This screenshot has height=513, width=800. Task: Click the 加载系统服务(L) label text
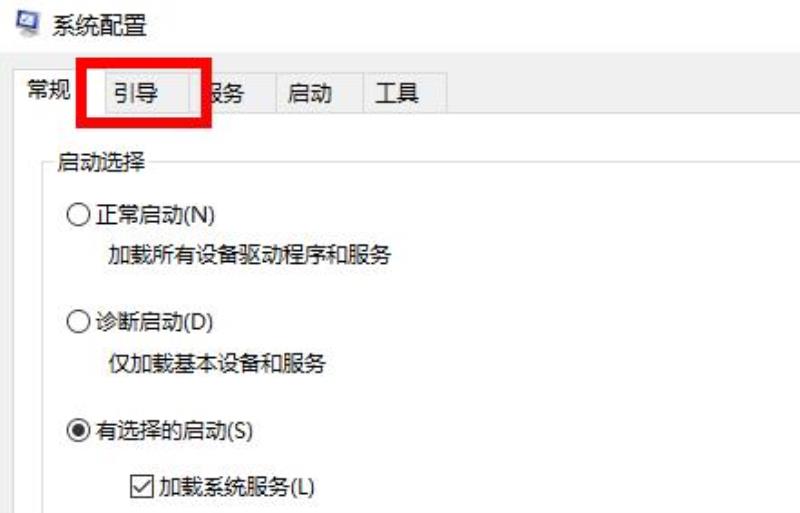click(237, 487)
